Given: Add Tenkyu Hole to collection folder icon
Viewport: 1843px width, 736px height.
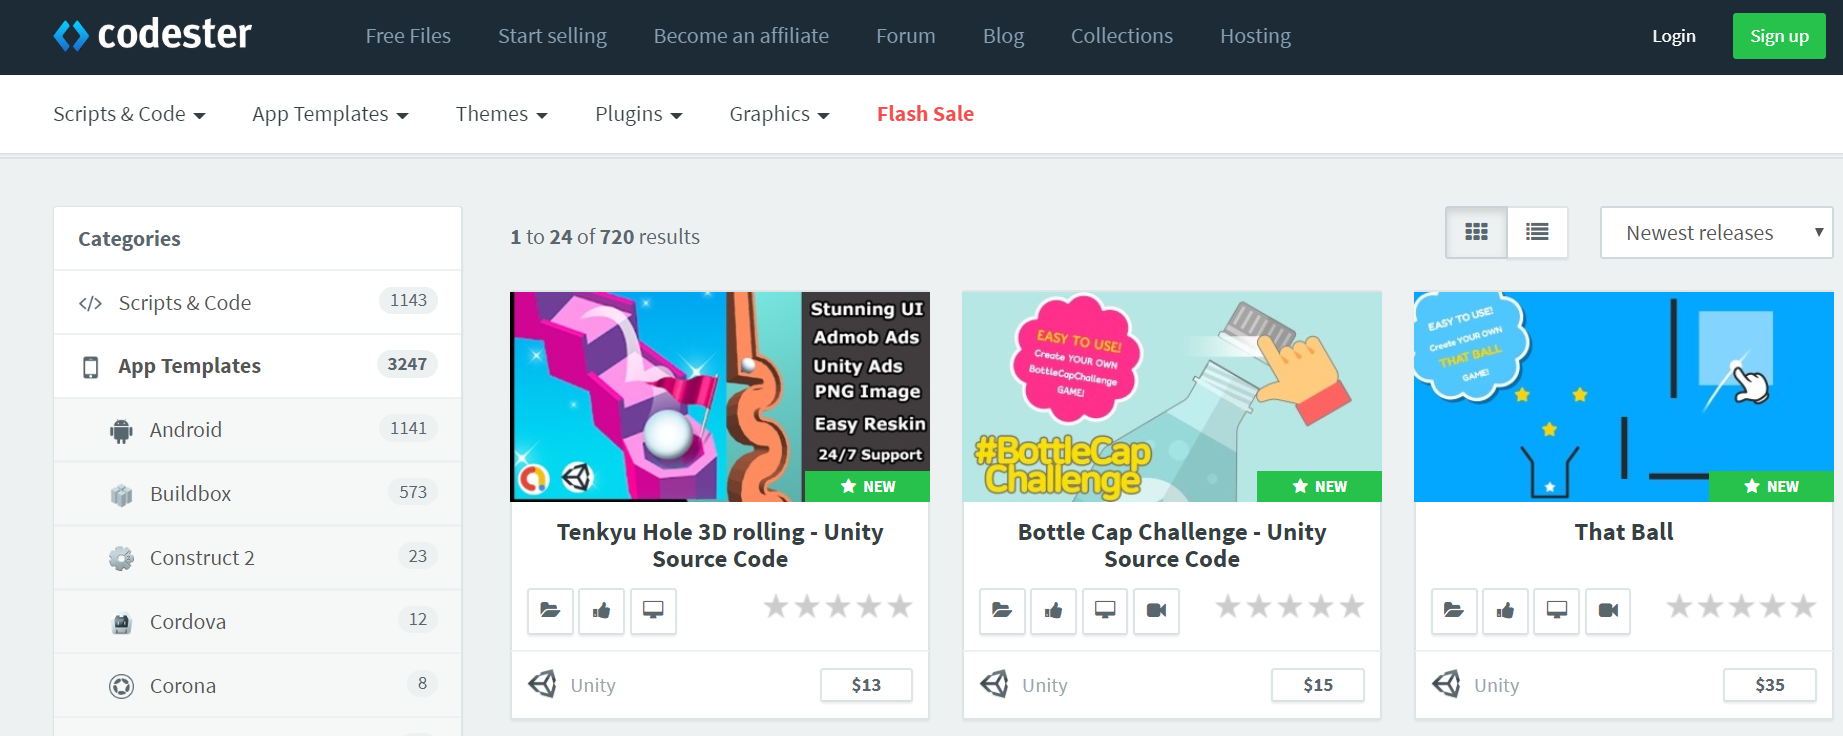Looking at the screenshot, I should pyautogui.click(x=550, y=611).
